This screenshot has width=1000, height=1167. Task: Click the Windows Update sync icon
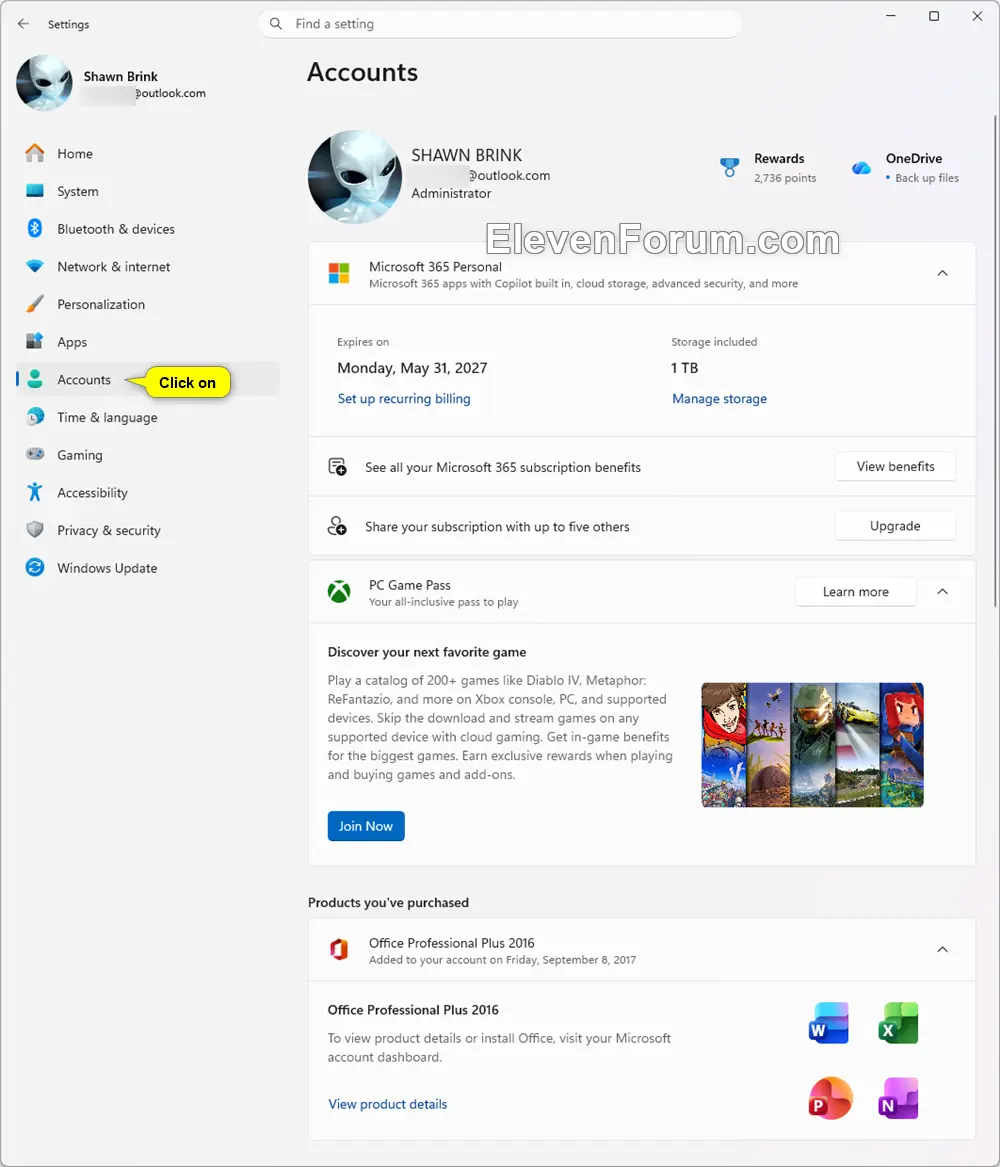pyautogui.click(x=35, y=567)
